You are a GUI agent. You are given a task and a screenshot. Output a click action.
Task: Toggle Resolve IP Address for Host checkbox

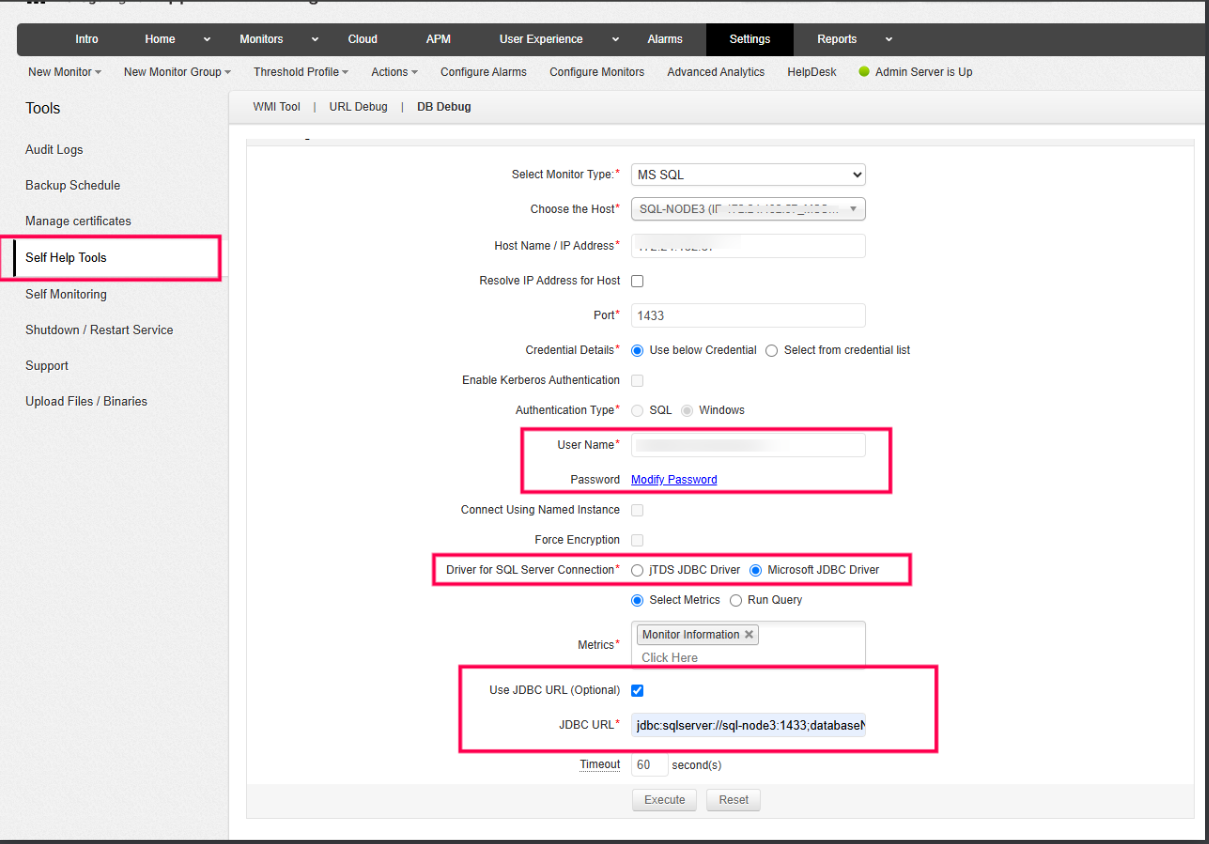click(x=637, y=281)
